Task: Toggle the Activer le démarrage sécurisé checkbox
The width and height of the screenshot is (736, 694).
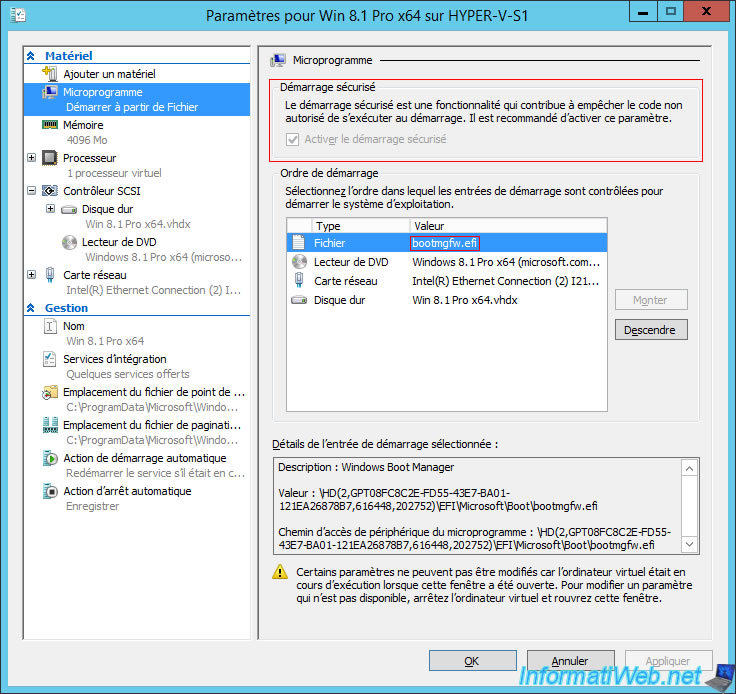Action: click(x=292, y=139)
